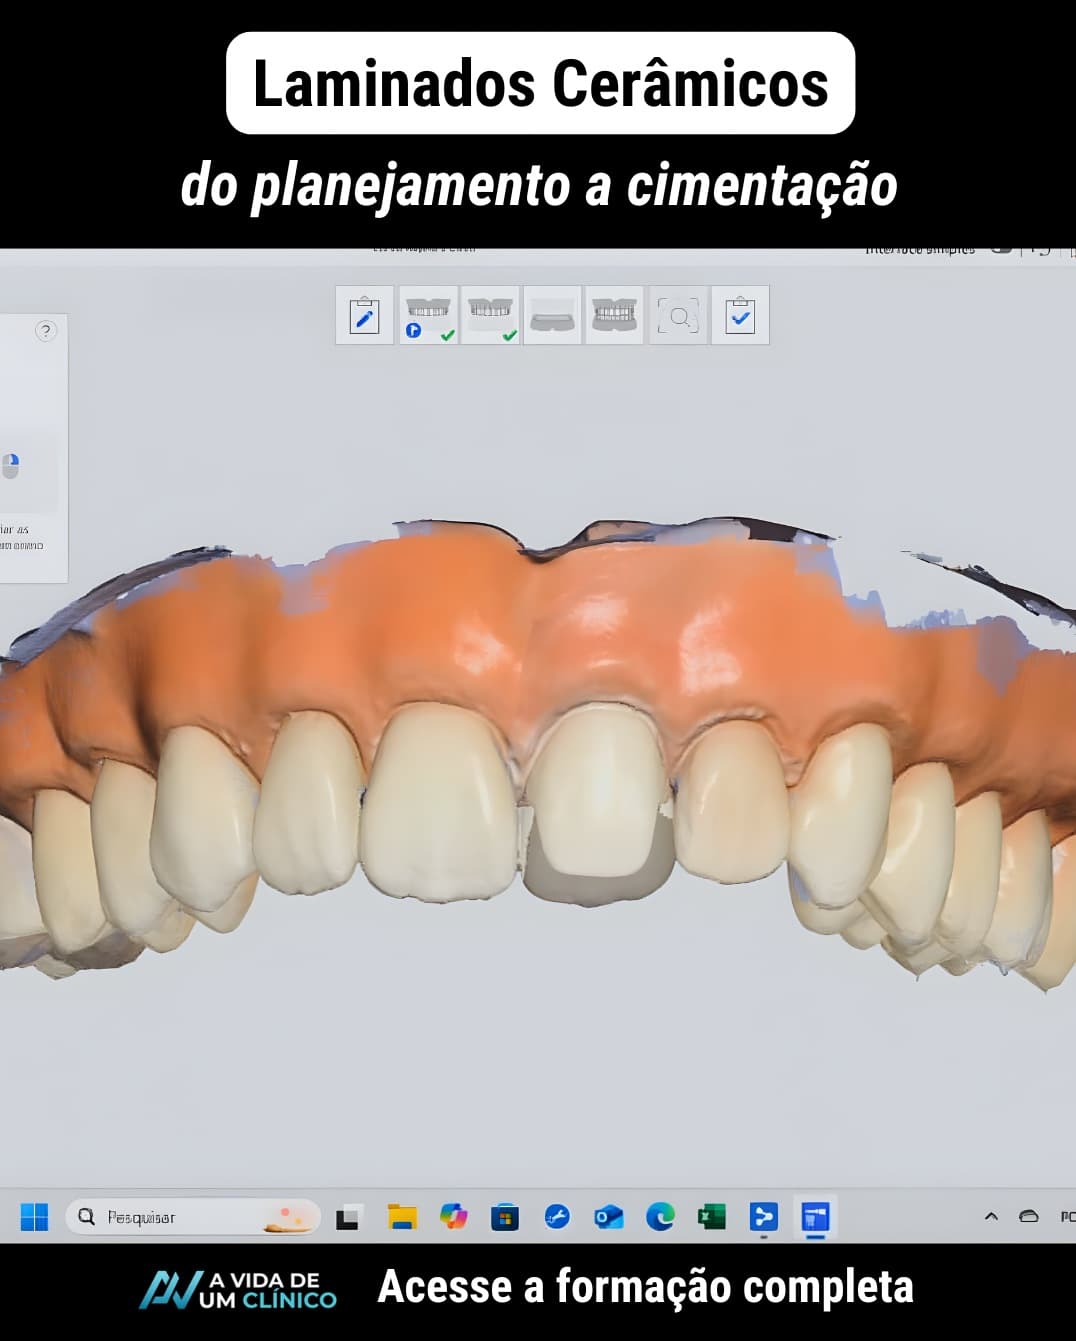This screenshot has height=1341, width=1076.
Task: Open the blue share-node app on taskbar
Action: (x=764, y=1217)
